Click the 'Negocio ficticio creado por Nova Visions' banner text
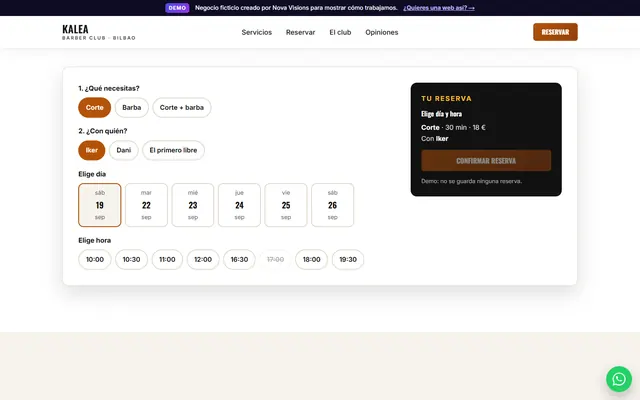This screenshot has width=640, height=400. tap(296, 8)
